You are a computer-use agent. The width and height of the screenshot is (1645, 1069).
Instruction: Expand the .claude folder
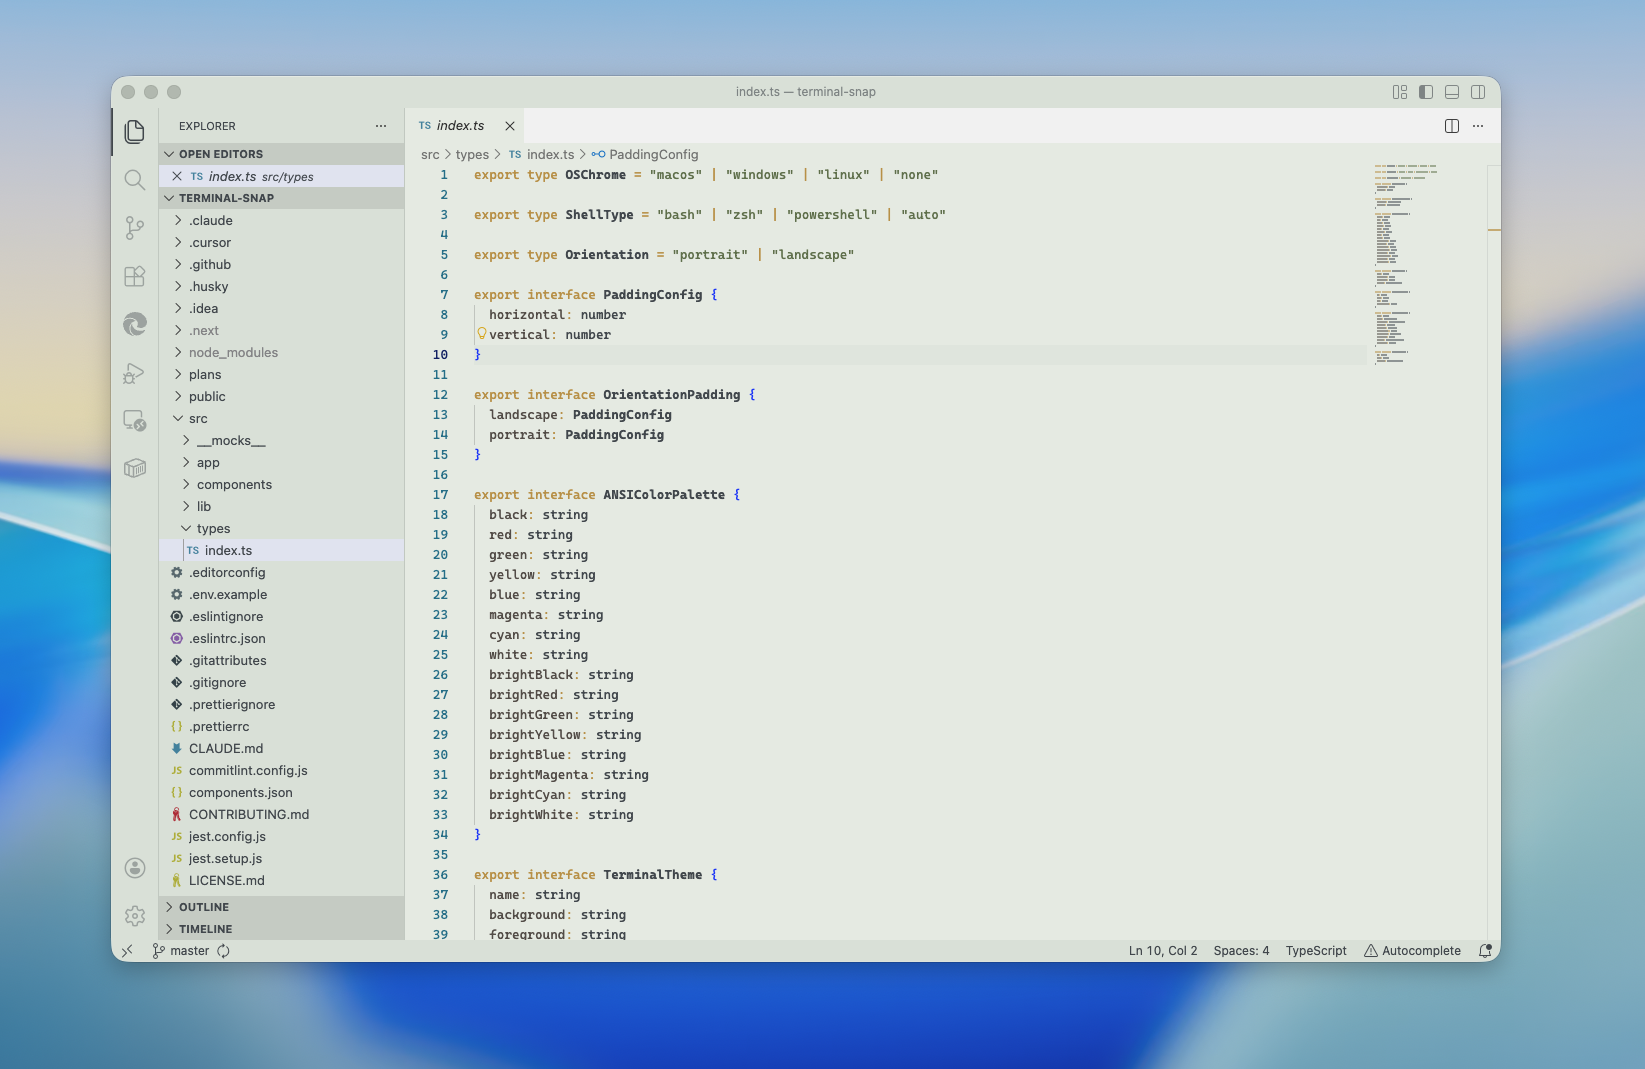click(282, 220)
